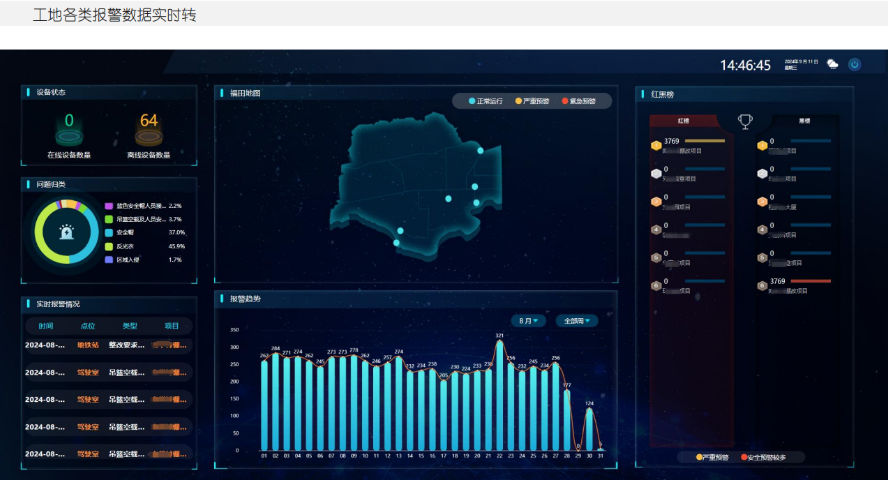This screenshot has height=480, width=888.
Task: Click the 类型 column header in alarm table
Action: [130, 326]
